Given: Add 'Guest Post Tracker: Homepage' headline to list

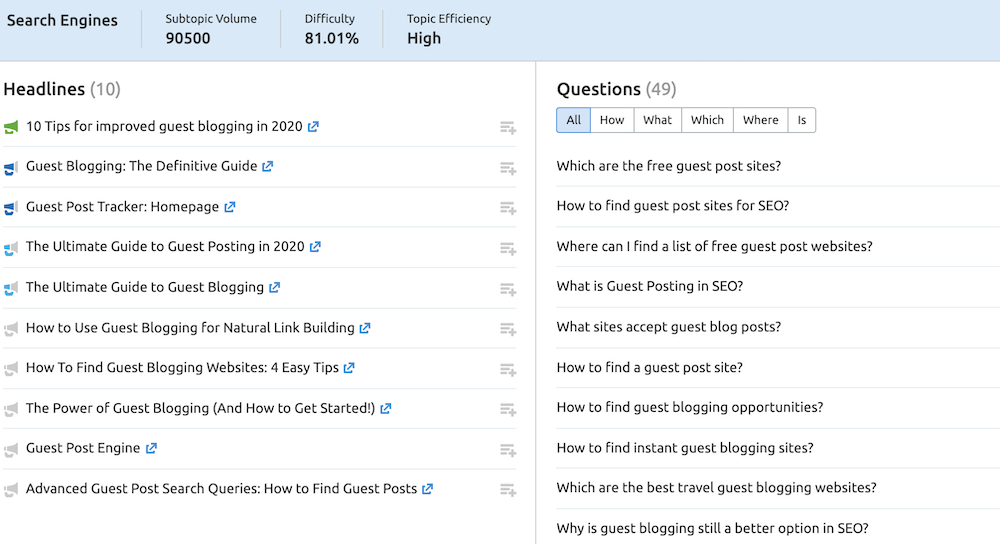Looking at the screenshot, I should (x=508, y=208).
